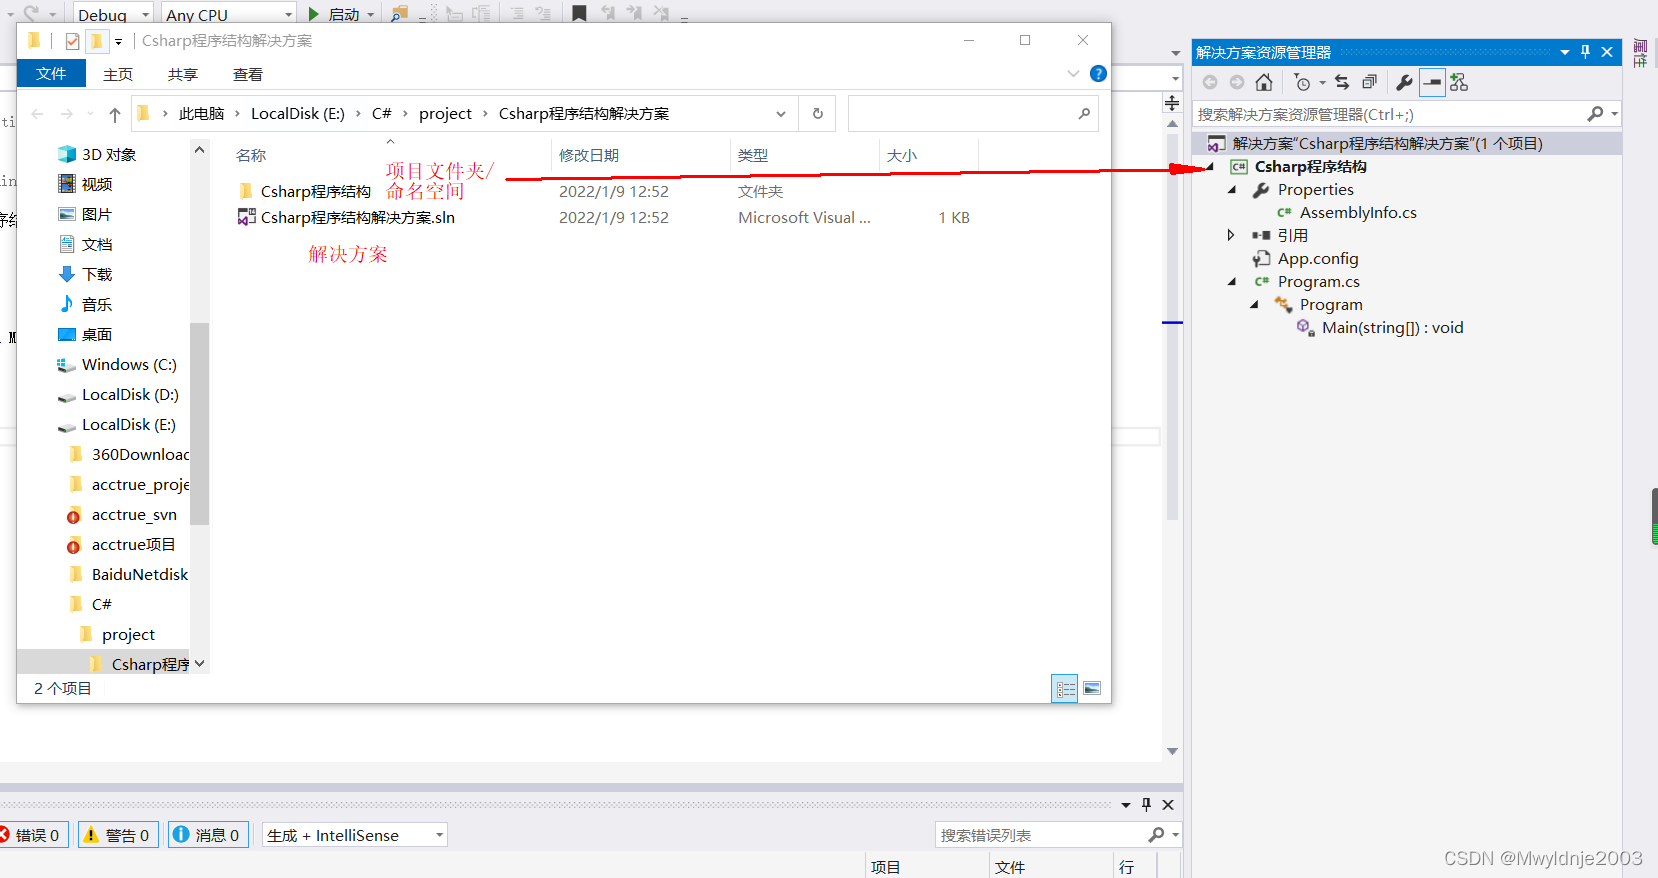Click the File Explorer search magnifier icon

(x=1084, y=114)
